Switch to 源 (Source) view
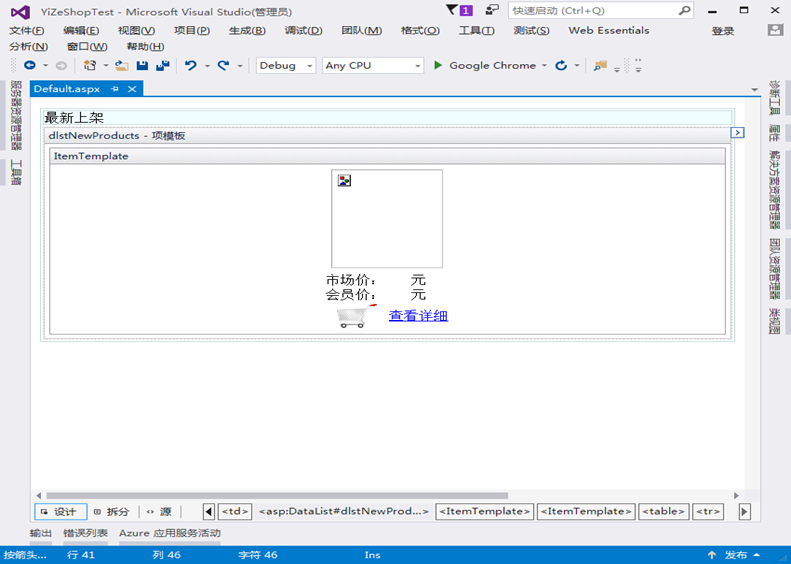The image size is (791, 564). [x=159, y=511]
